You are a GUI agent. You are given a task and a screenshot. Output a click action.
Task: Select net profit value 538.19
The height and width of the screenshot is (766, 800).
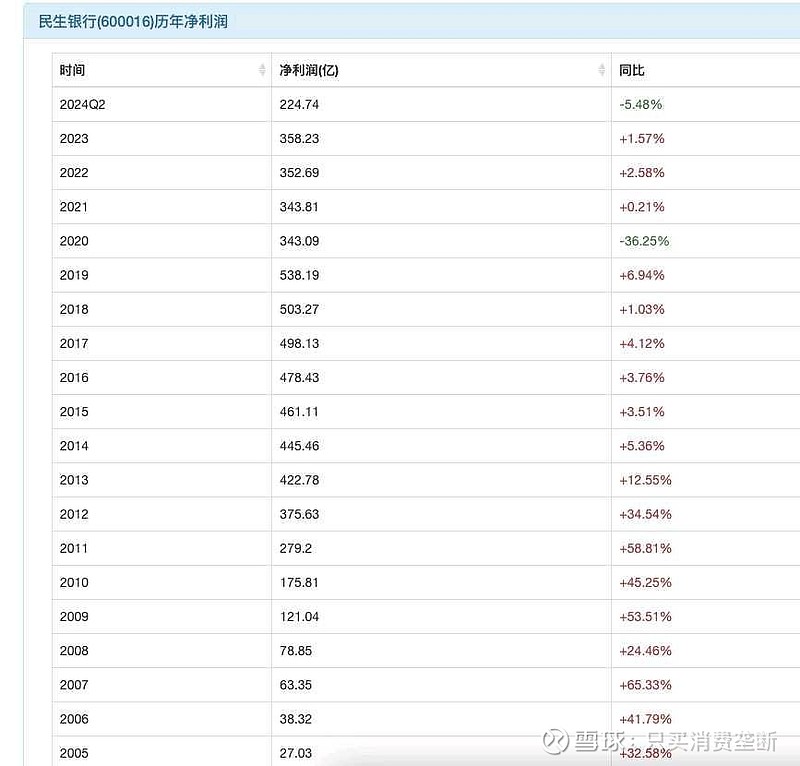(x=299, y=276)
